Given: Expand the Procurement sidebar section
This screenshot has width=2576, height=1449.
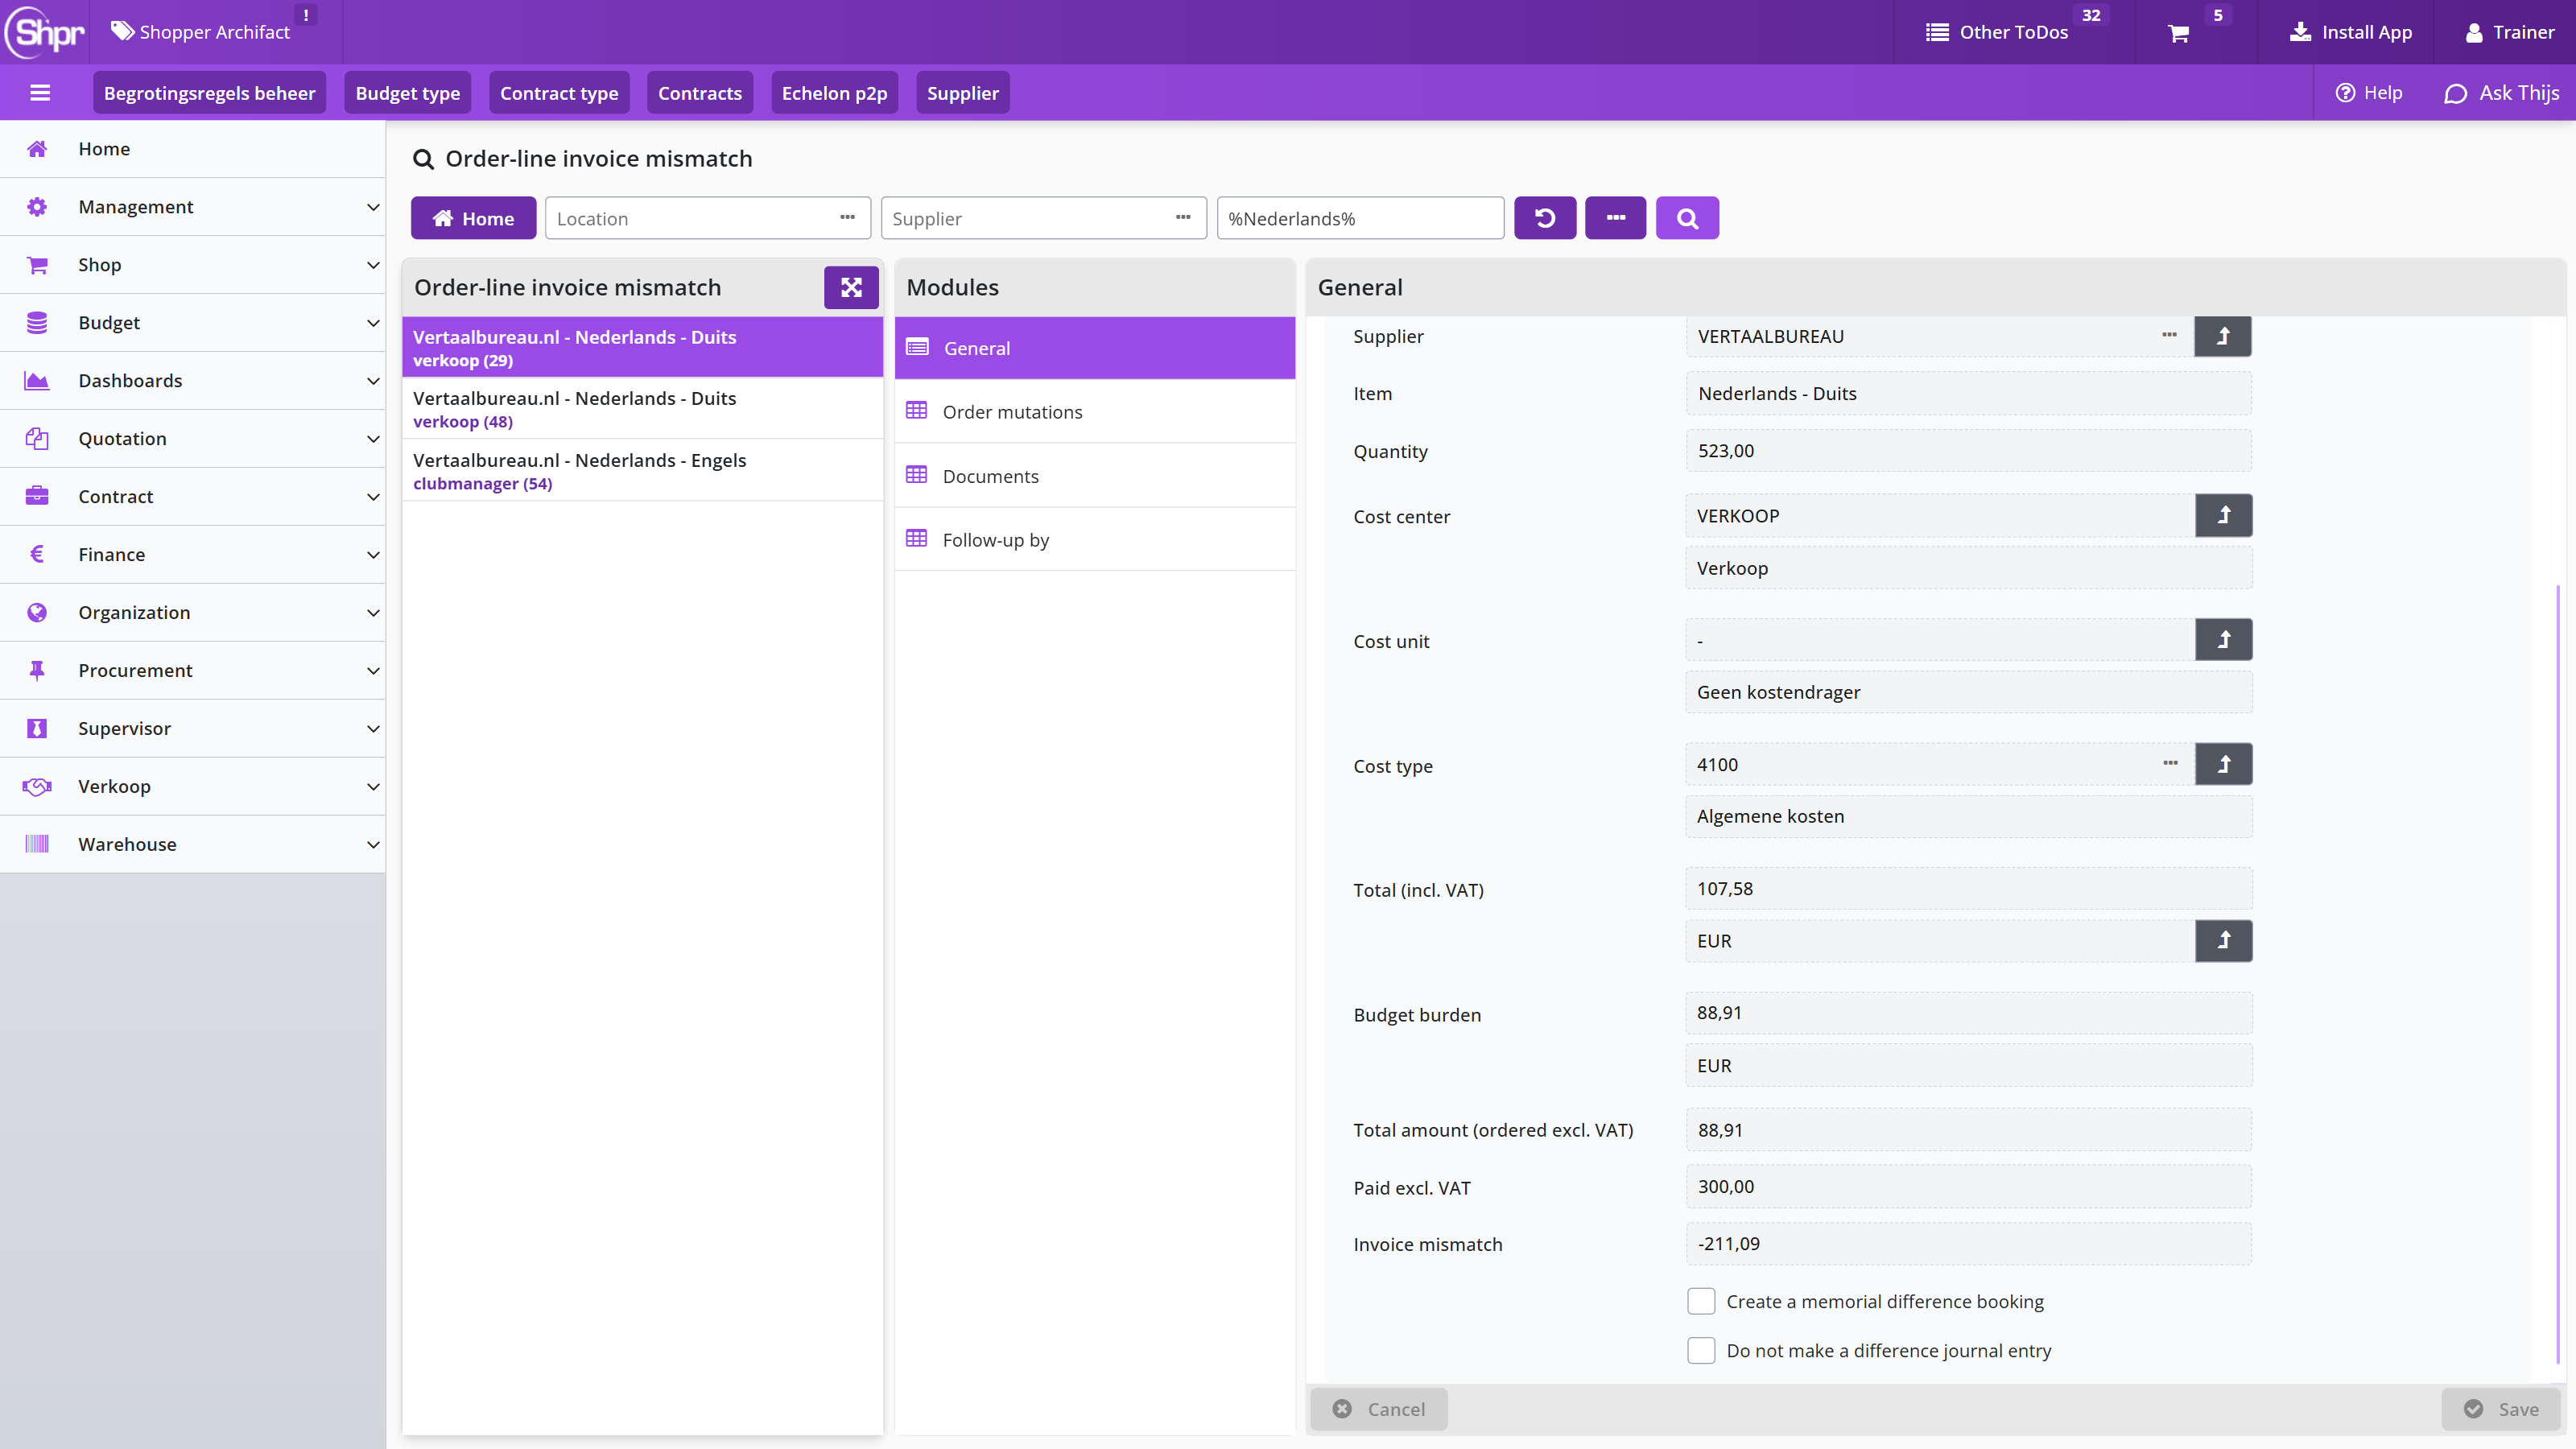Looking at the screenshot, I should [x=192, y=671].
